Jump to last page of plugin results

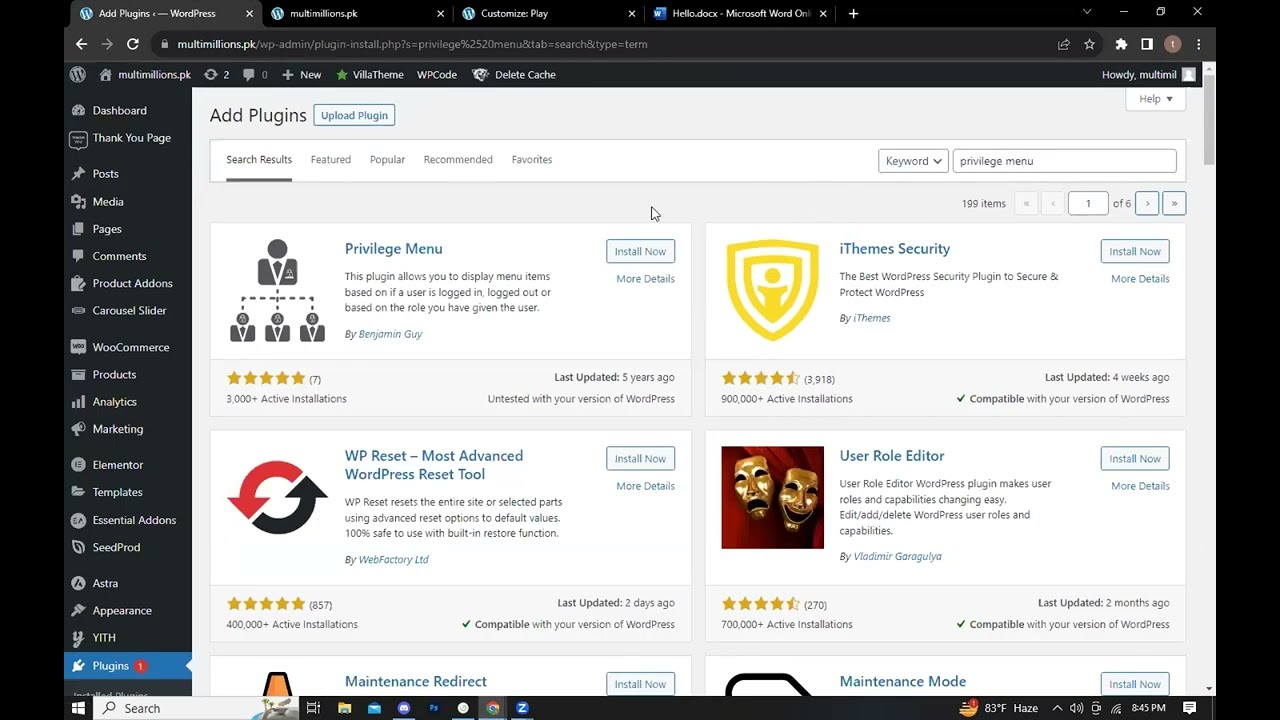[1174, 204]
